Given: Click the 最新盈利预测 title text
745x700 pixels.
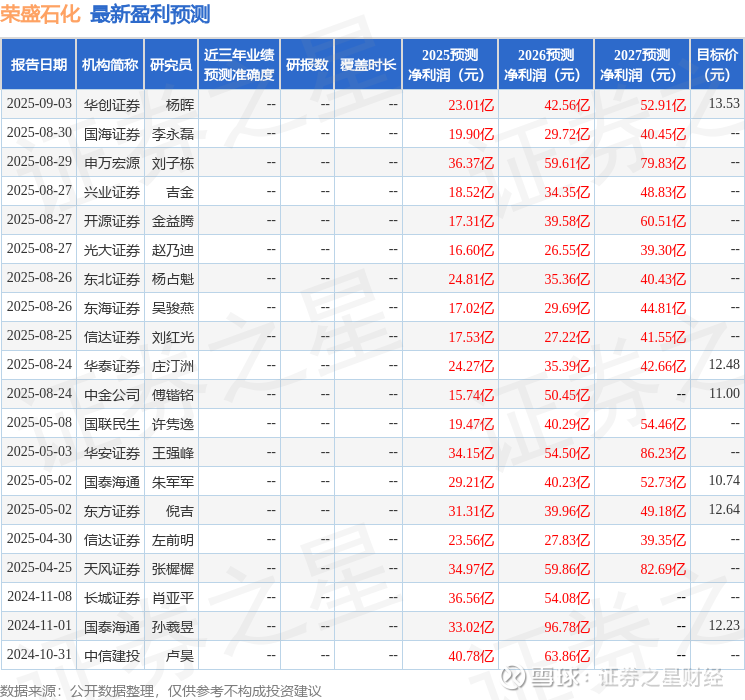Looking at the screenshot, I should tap(150, 14).
